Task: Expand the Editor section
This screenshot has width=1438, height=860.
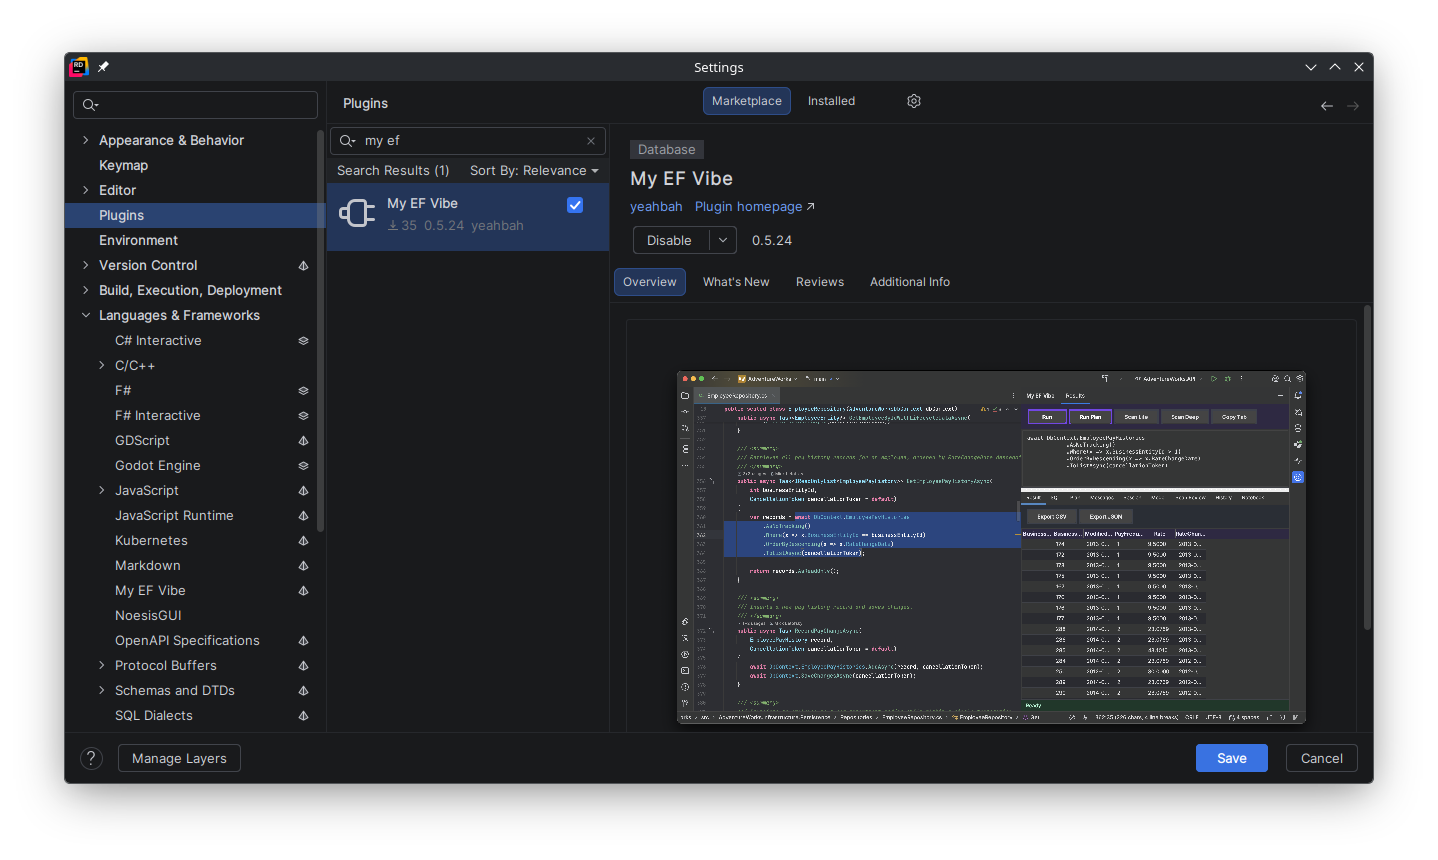Action: point(86,190)
